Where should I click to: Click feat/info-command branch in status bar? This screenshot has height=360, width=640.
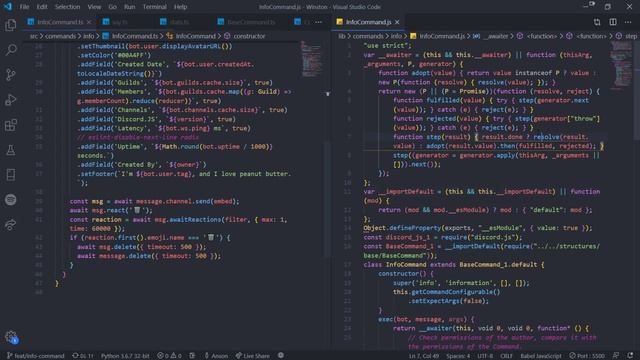(36, 356)
